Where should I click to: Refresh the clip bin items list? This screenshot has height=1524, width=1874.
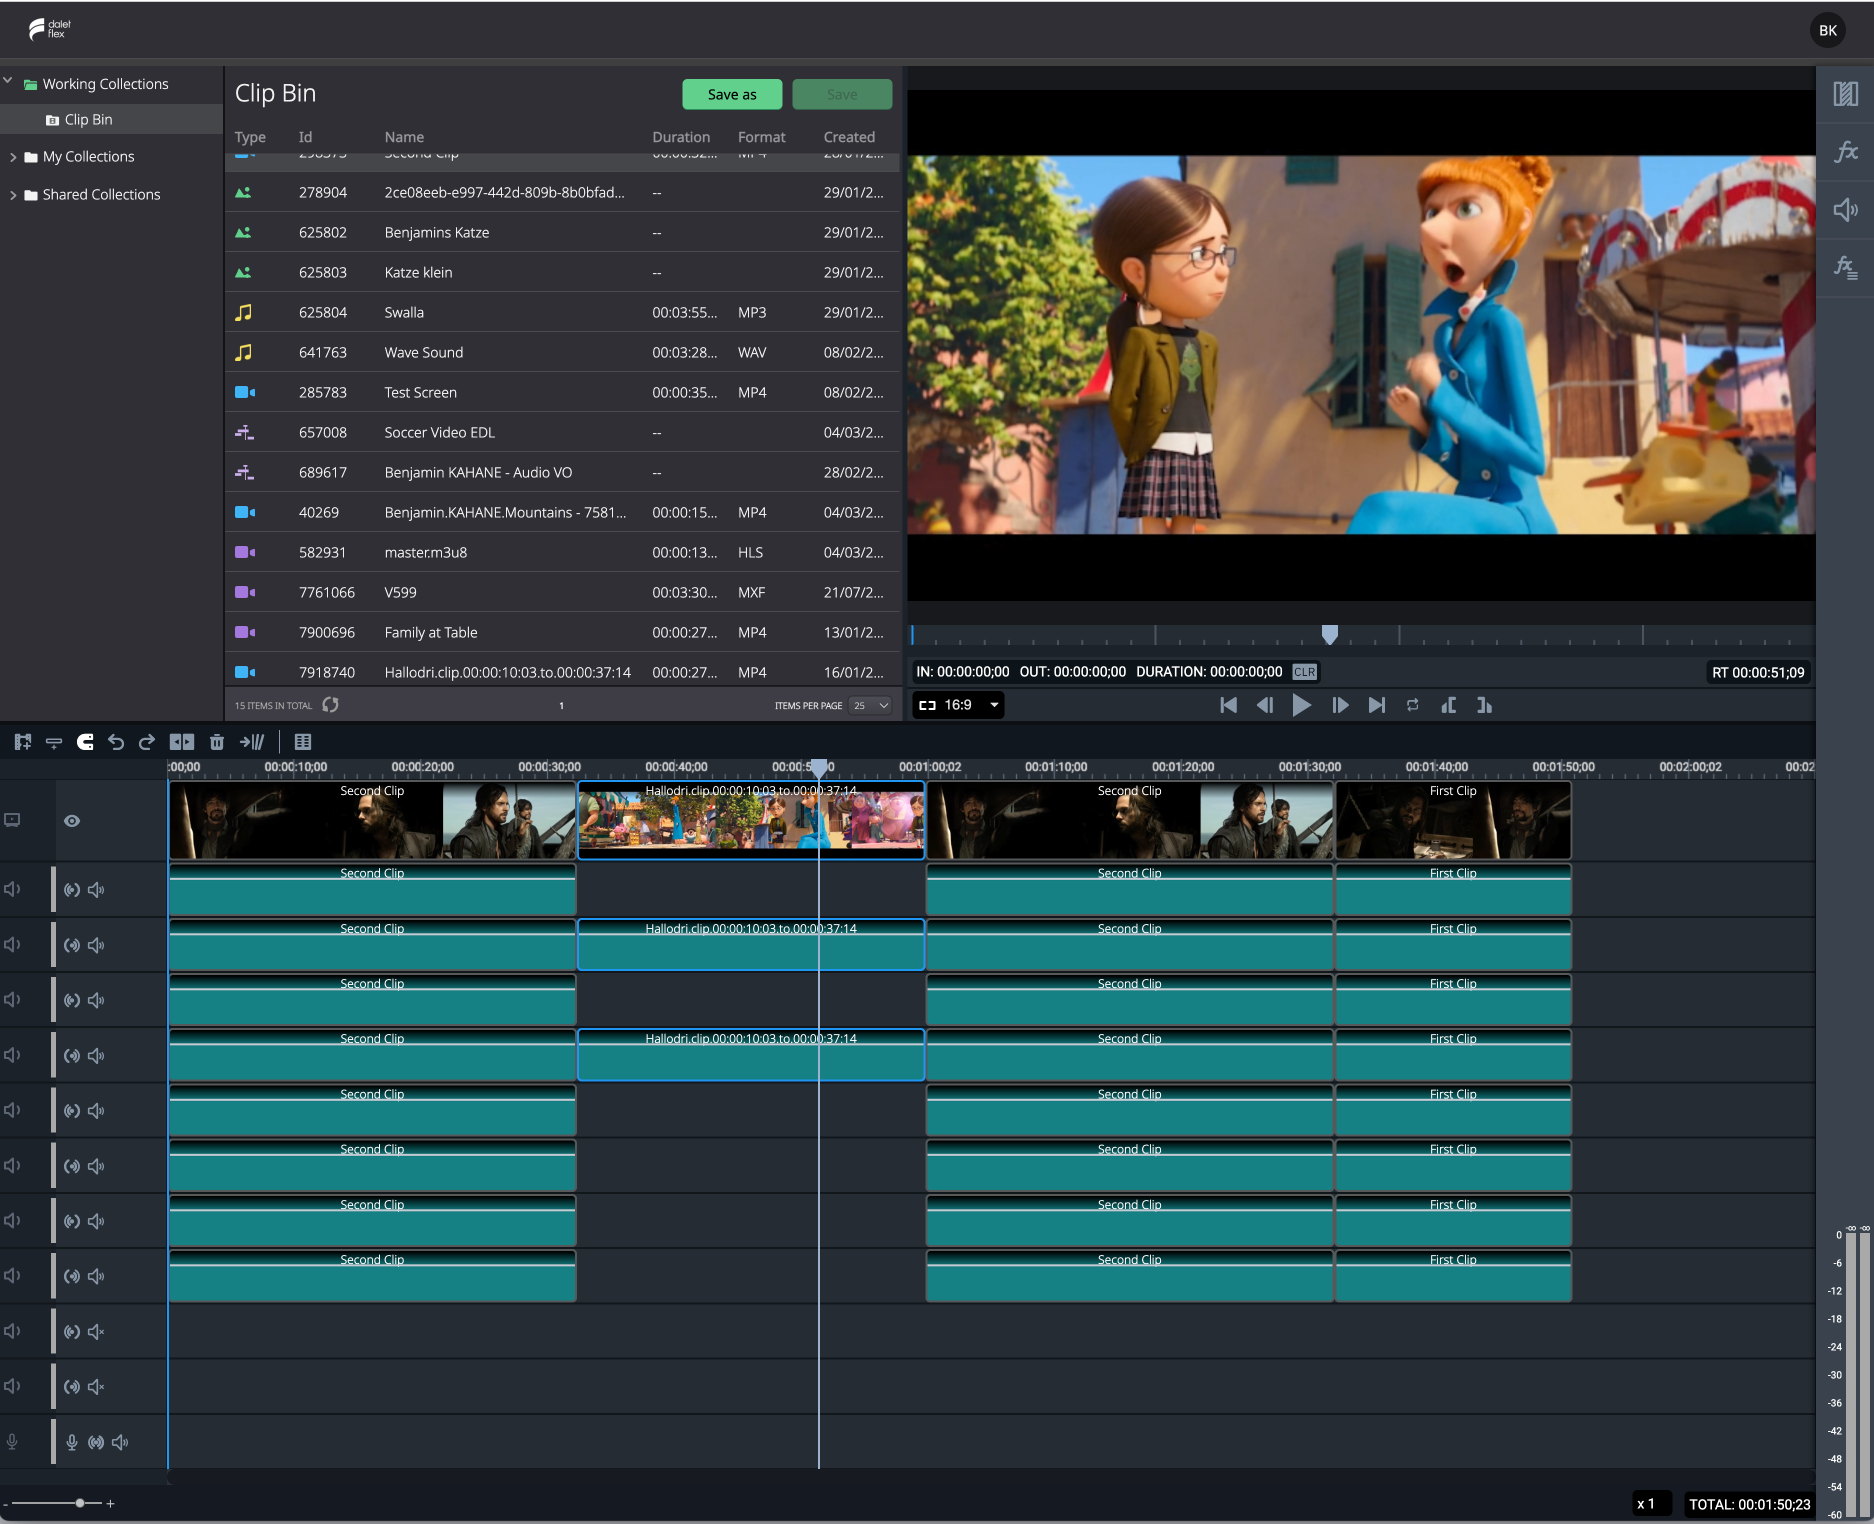coord(331,705)
